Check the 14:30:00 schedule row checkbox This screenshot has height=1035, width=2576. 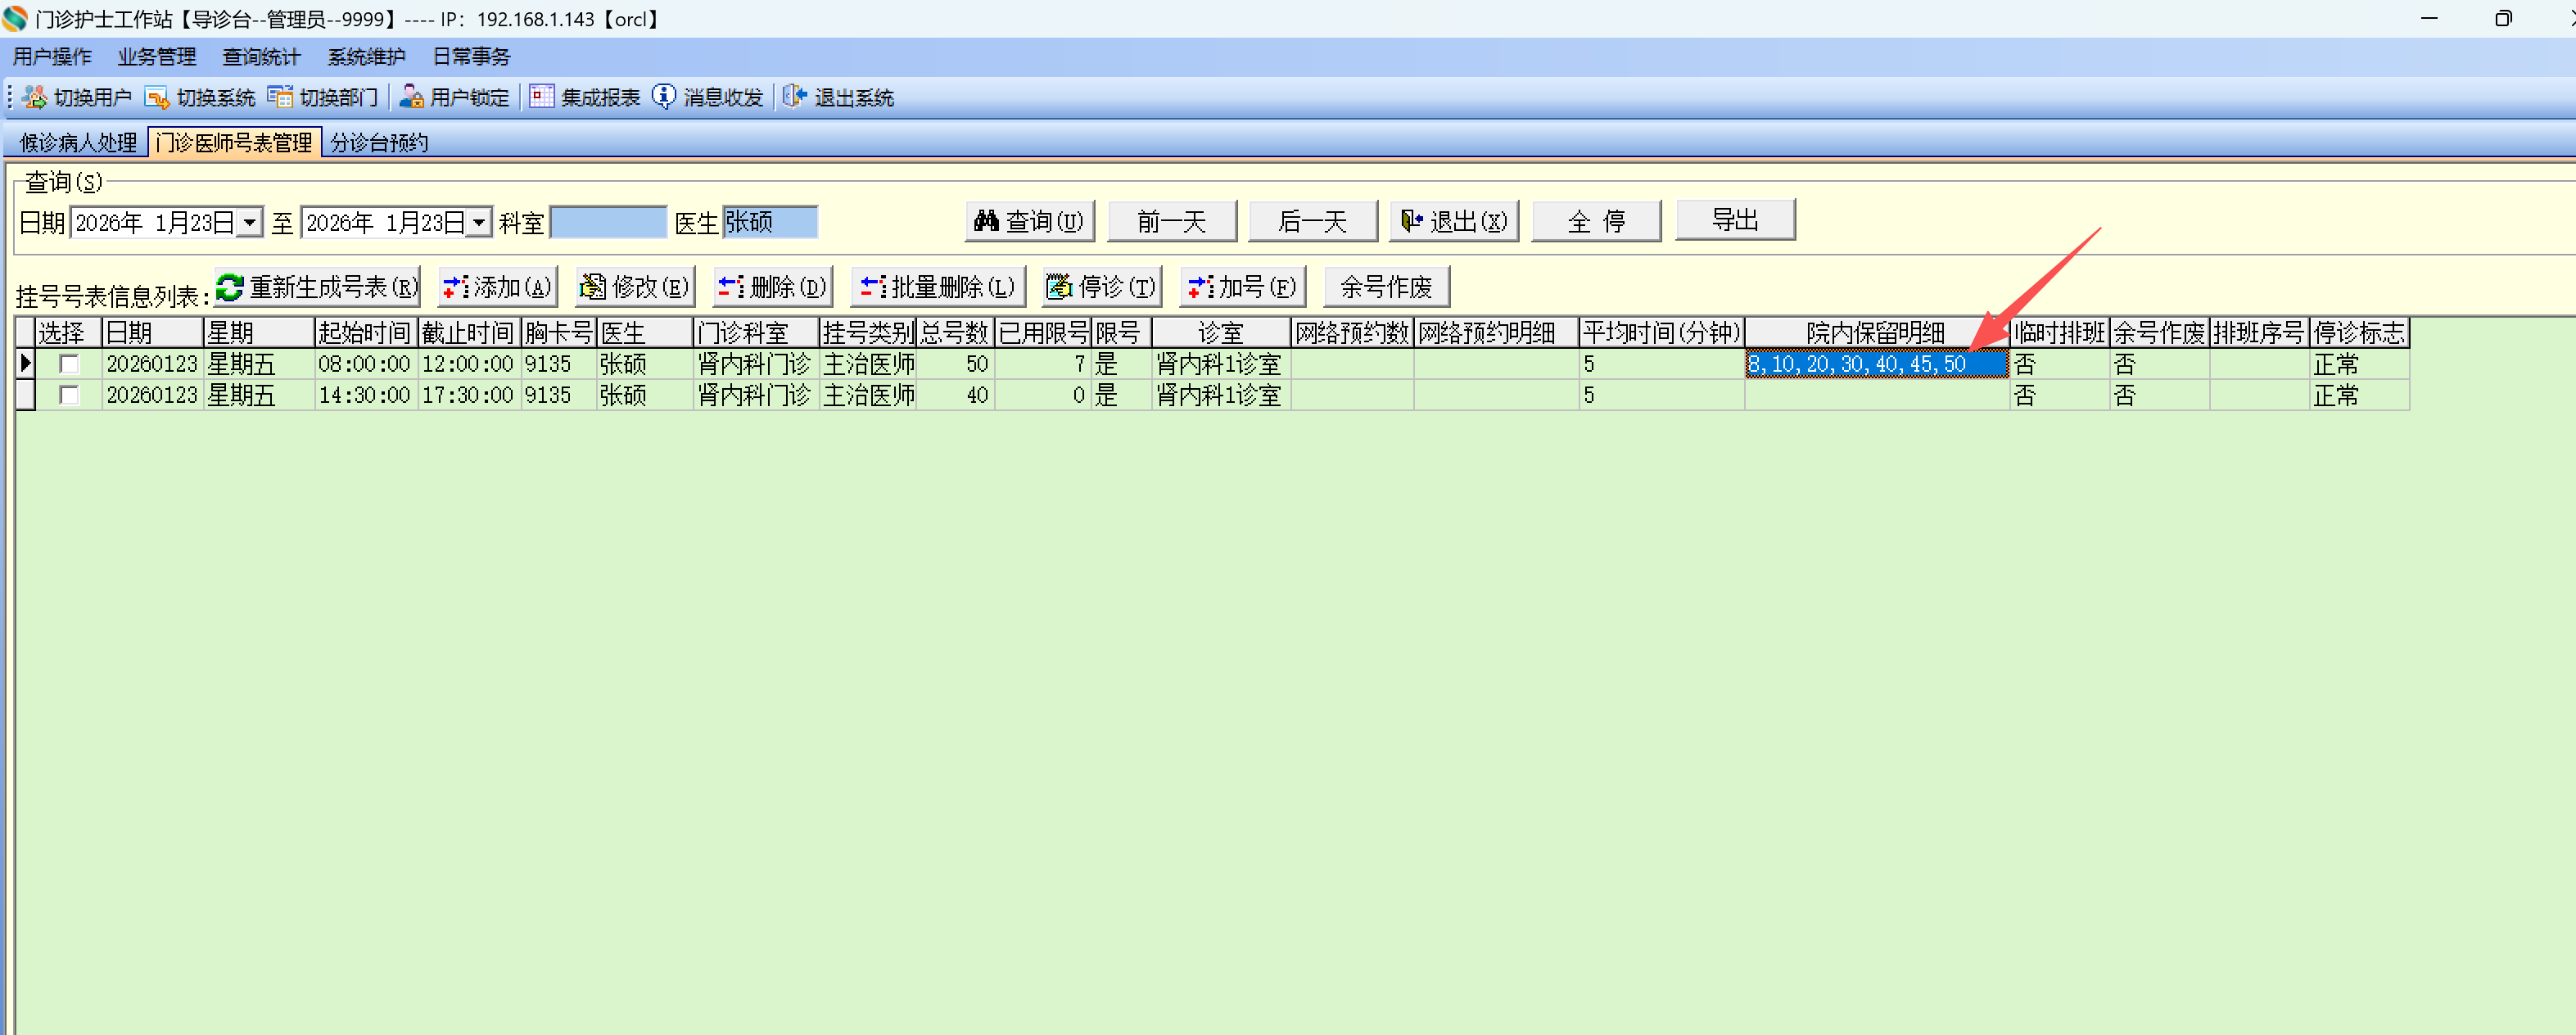click(x=69, y=395)
